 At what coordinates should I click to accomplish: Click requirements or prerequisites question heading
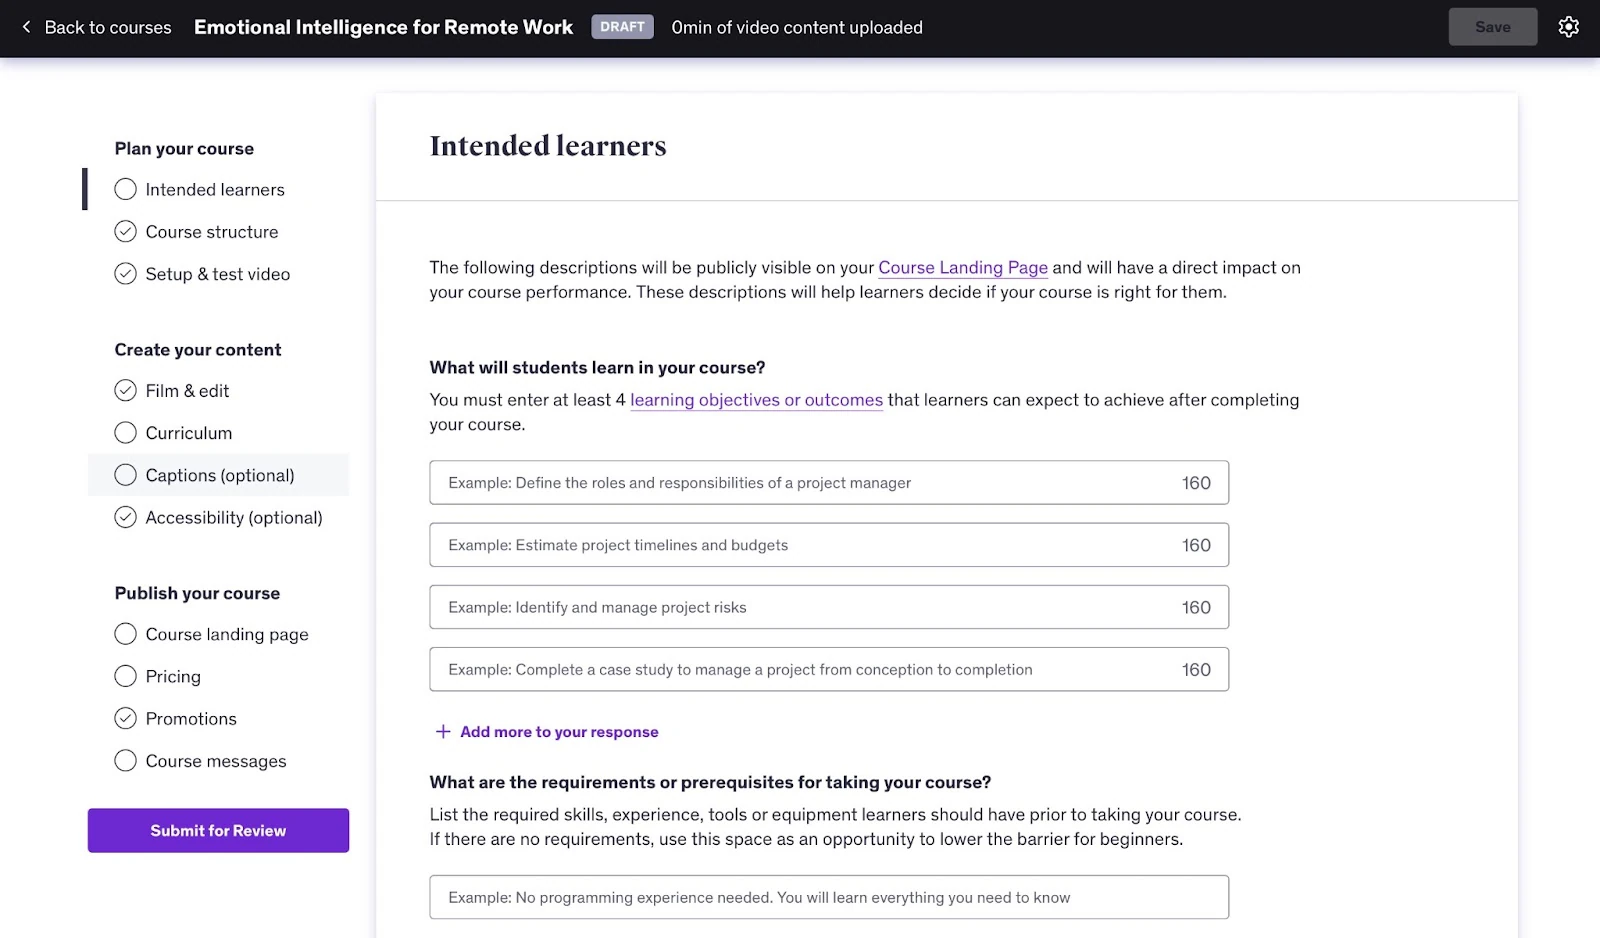710,782
